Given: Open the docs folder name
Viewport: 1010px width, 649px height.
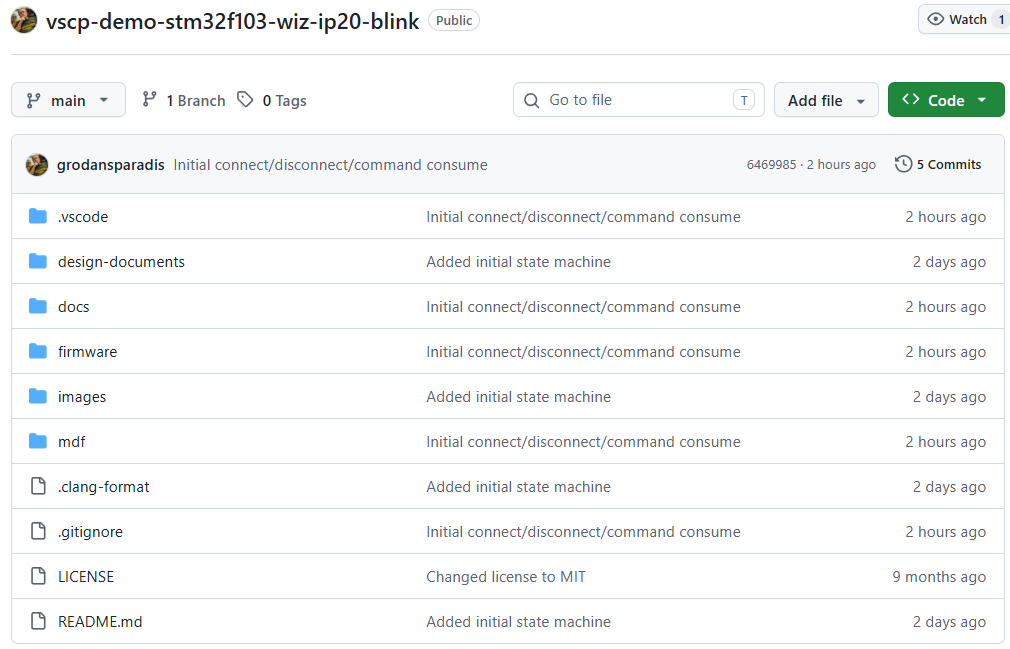Looking at the screenshot, I should (73, 307).
